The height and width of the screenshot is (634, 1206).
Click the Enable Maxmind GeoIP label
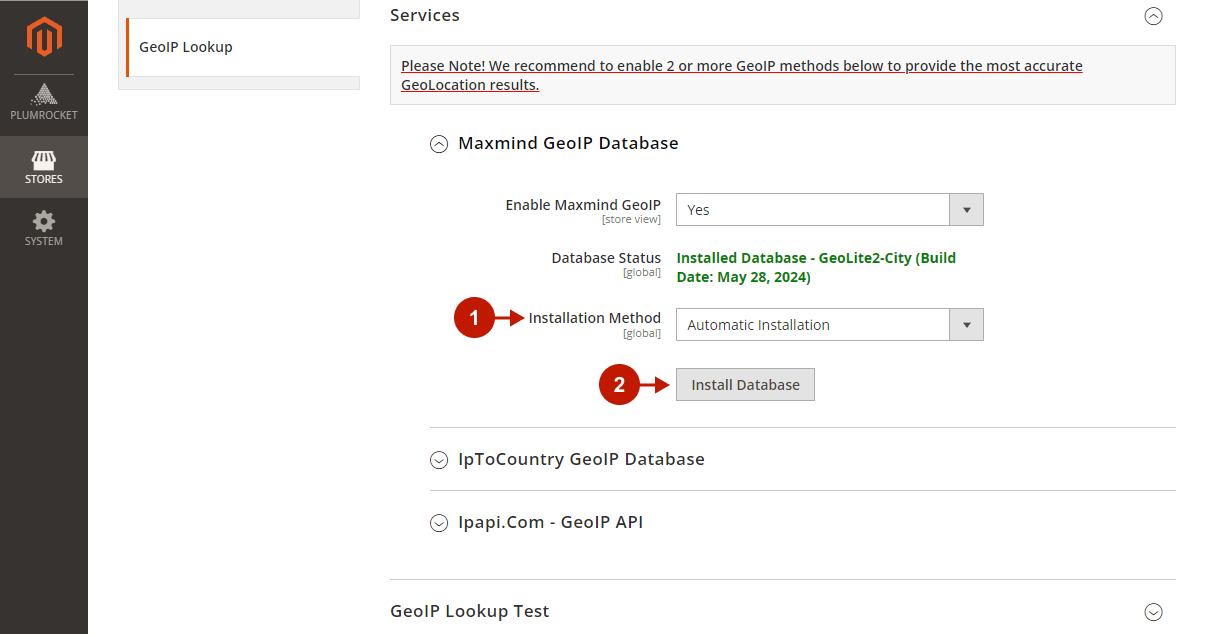(583, 204)
